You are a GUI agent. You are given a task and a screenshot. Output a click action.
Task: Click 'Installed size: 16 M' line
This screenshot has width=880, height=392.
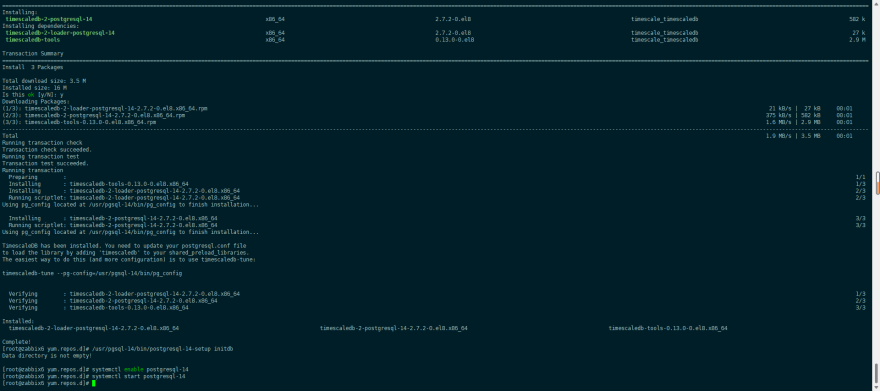[x=34, y=88]
